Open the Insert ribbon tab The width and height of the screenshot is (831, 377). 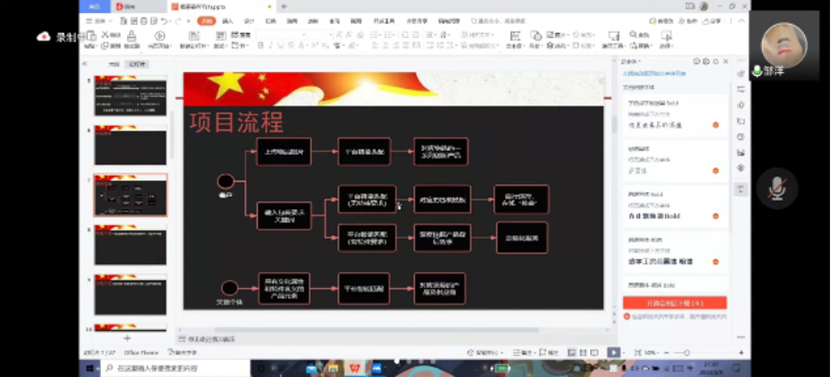227,21
